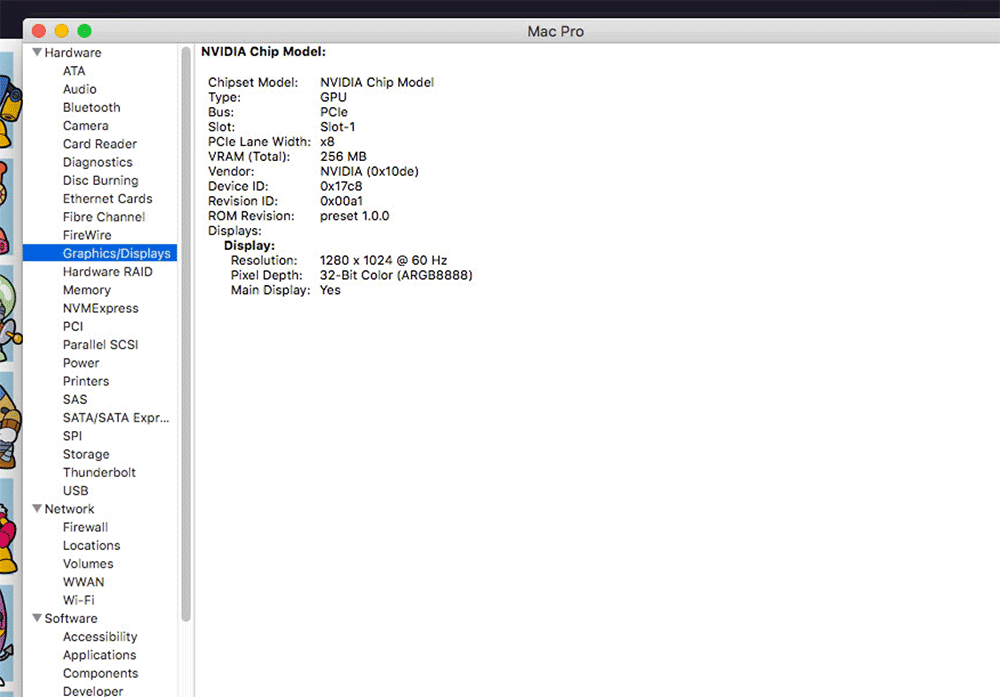Image resolution: width=1000 pixels, height=697 pixels.
Task: Click Main Display value Yes
Action: (x=330, y=290)
